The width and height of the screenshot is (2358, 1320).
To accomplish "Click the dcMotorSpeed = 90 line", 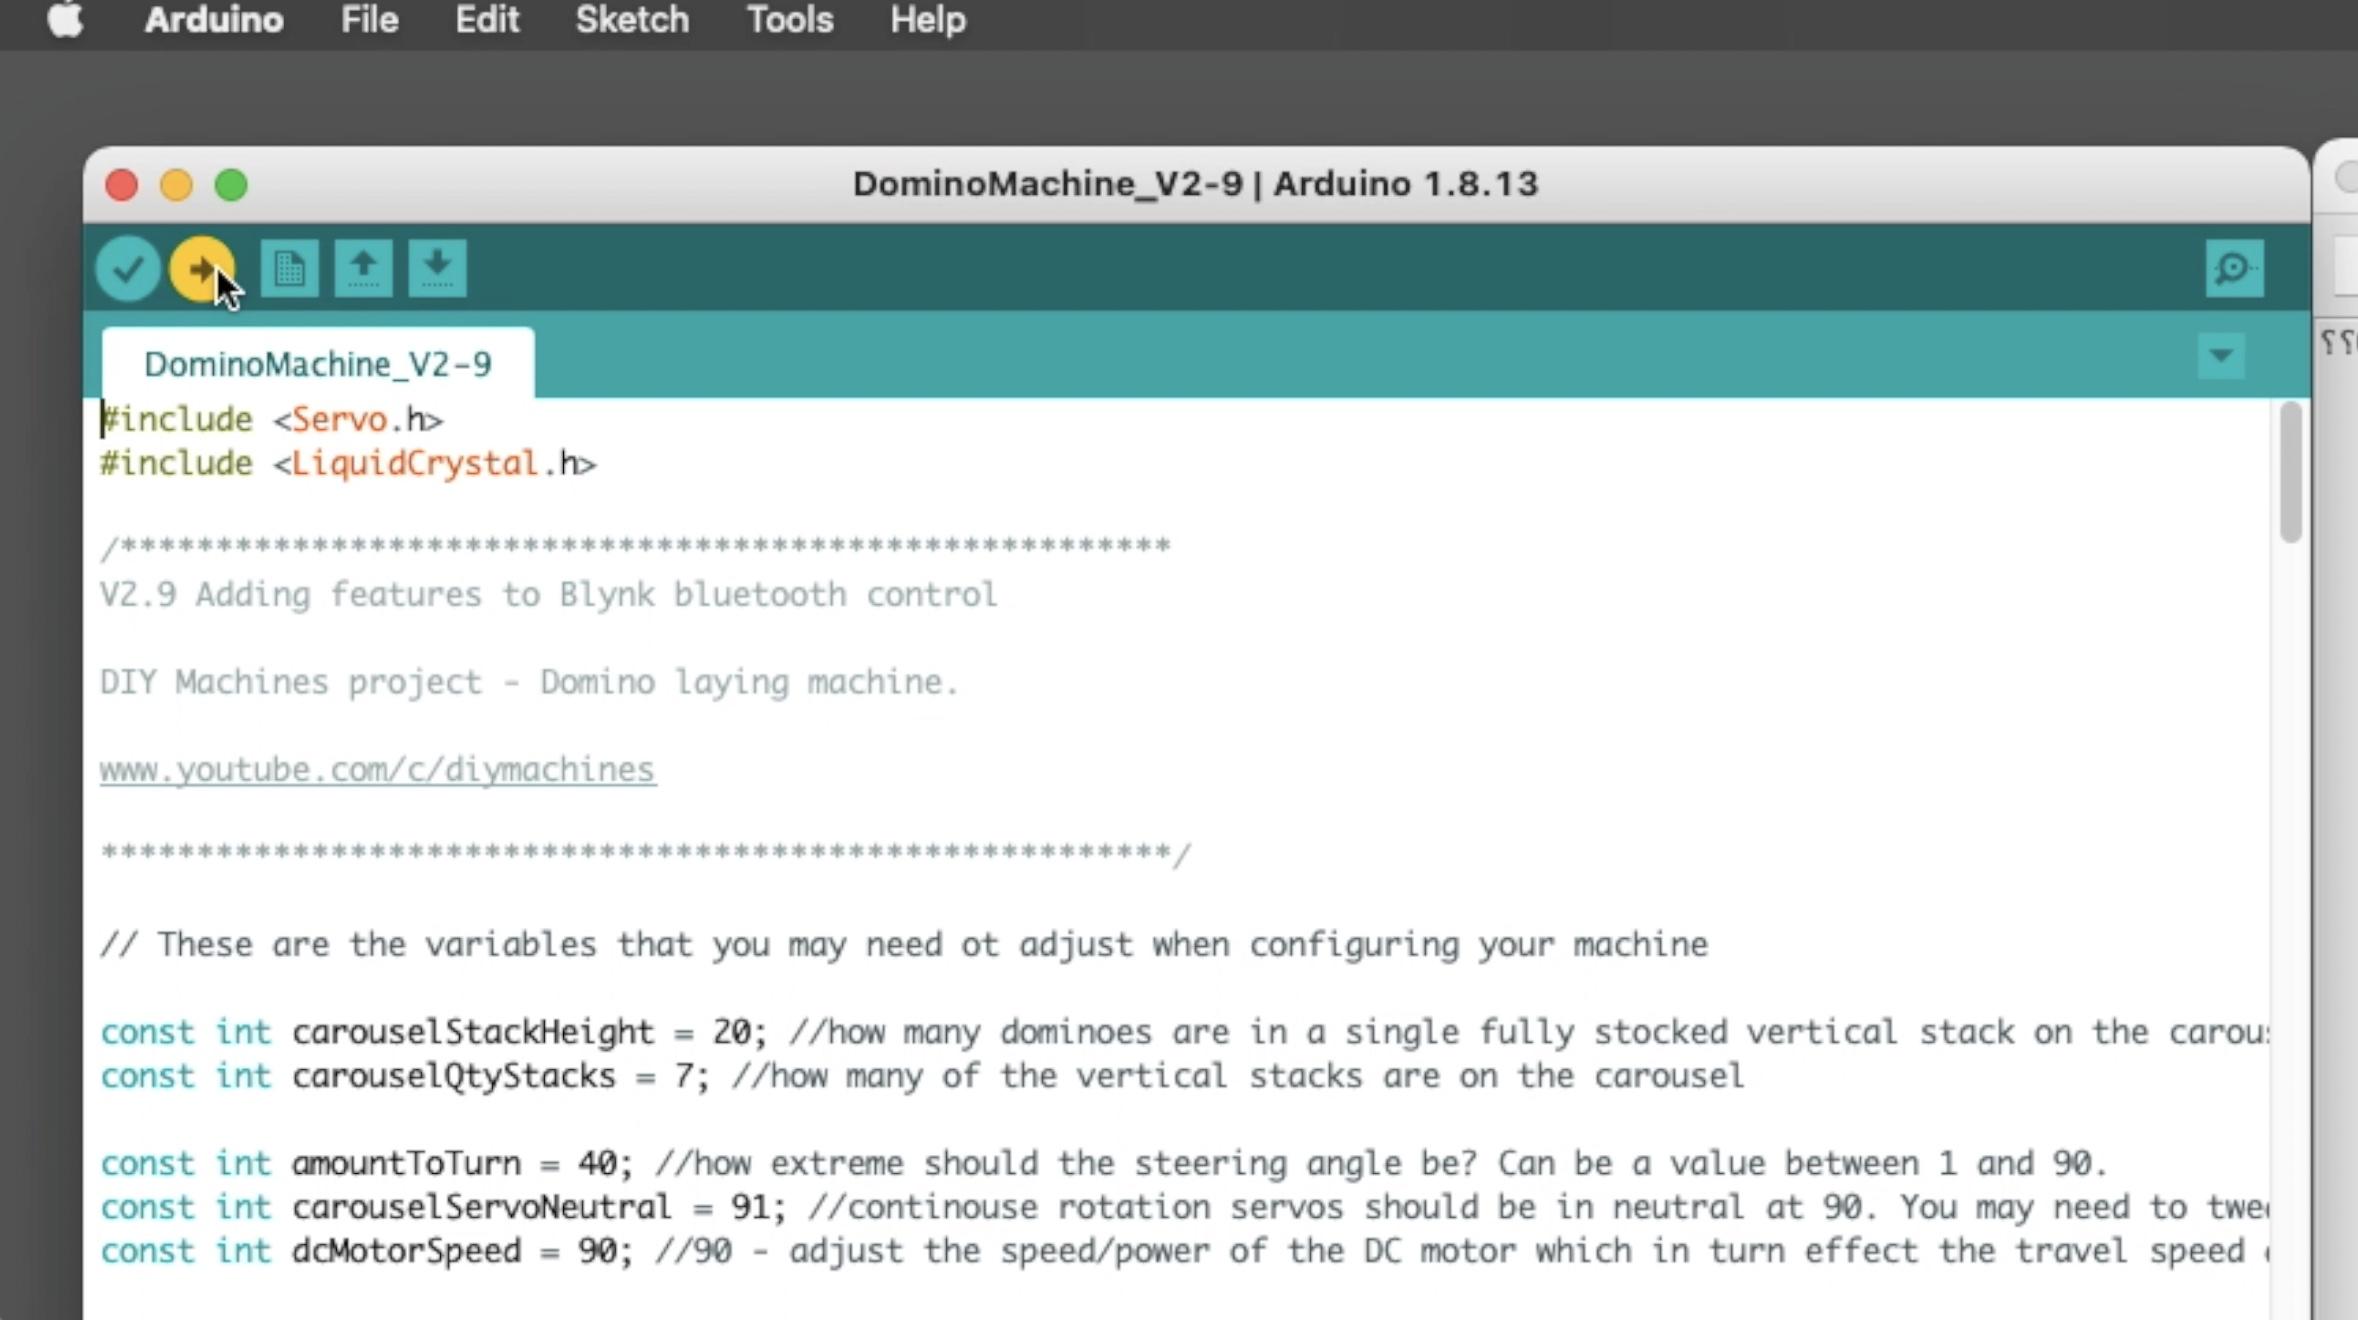I will click(1184, 1251).
